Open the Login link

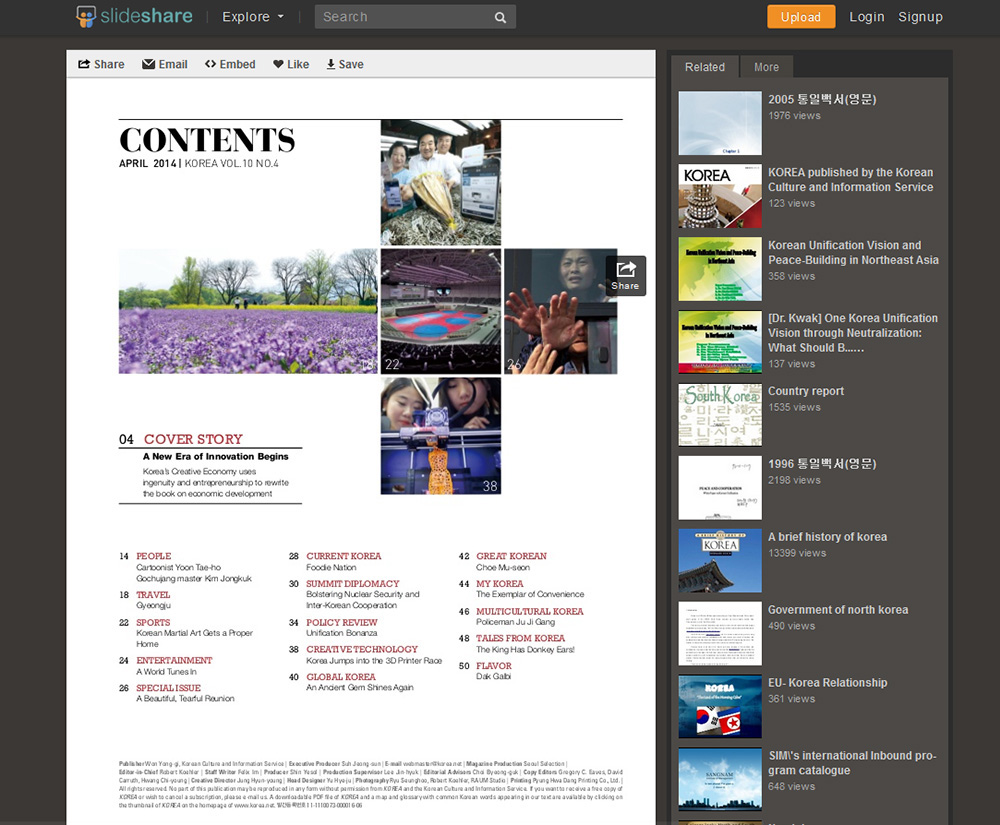coord(866,17)
